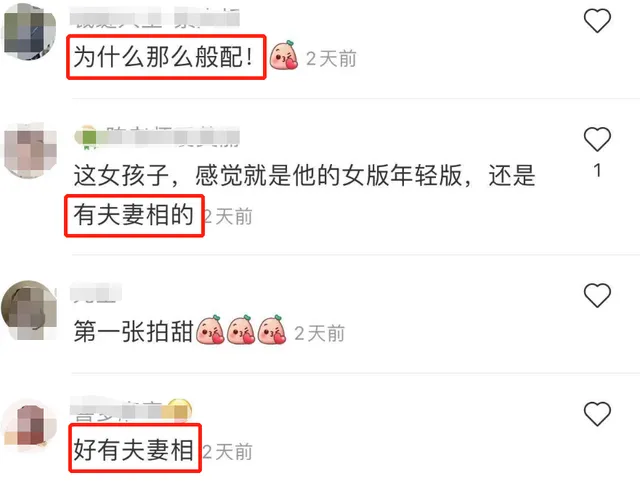
Task: Select the comment '这女孩子,感觉就是他的女版年轻版'
Action: 304,176
